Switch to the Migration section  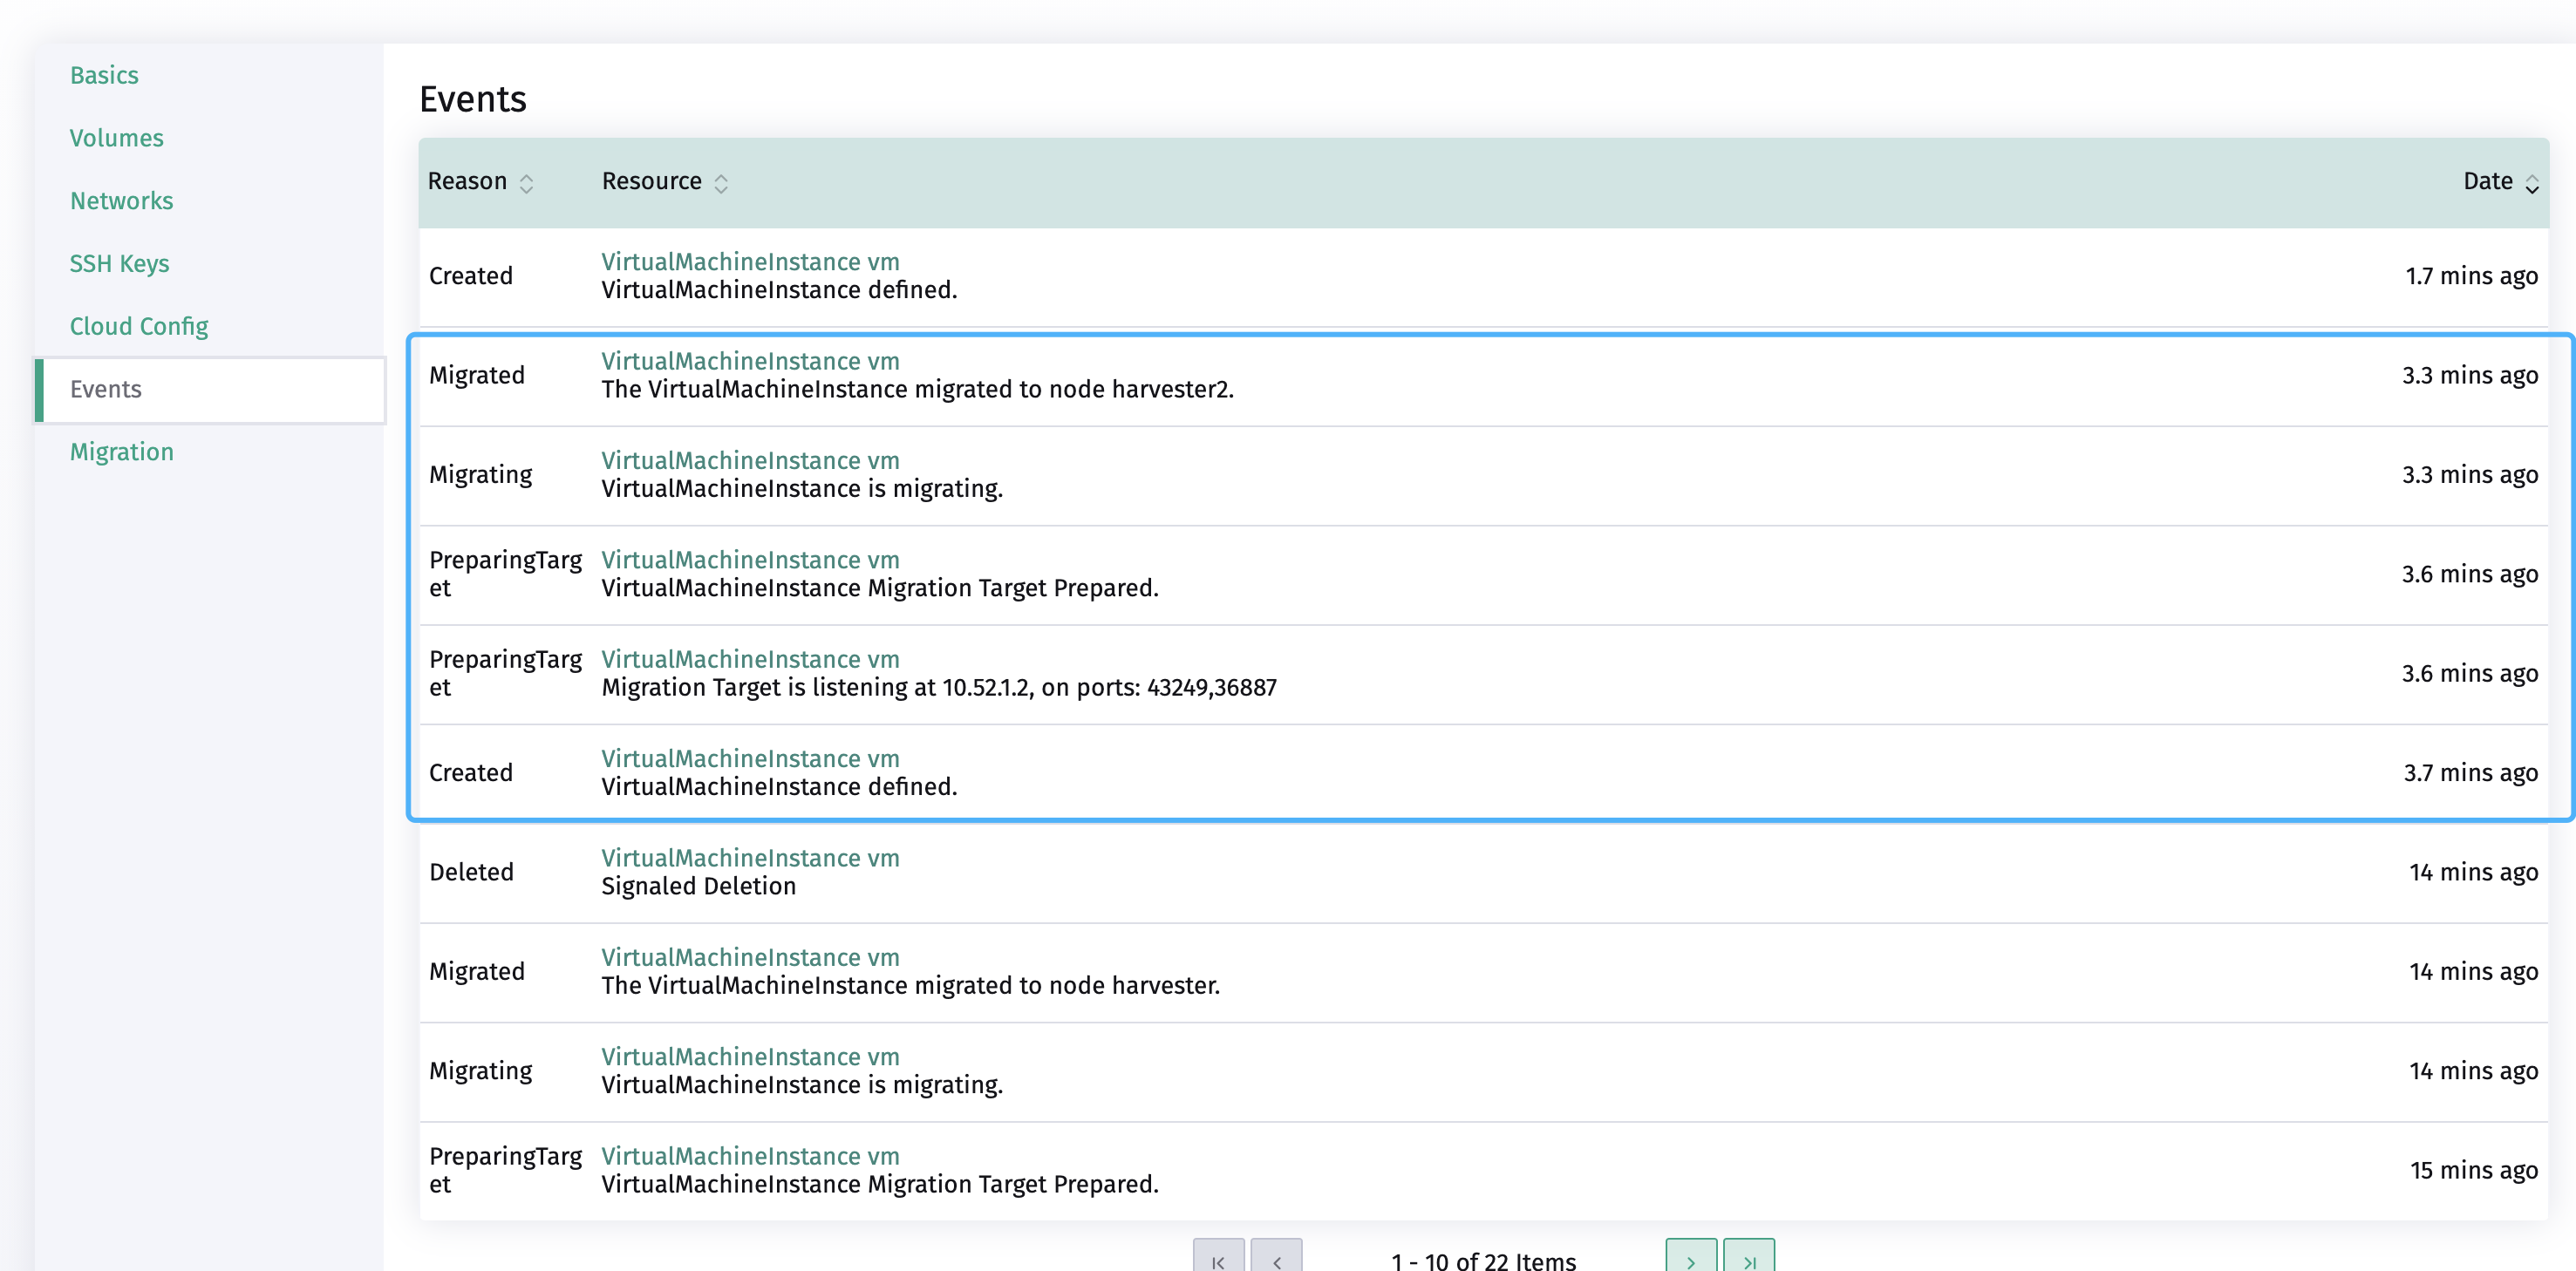pos(121,451)
